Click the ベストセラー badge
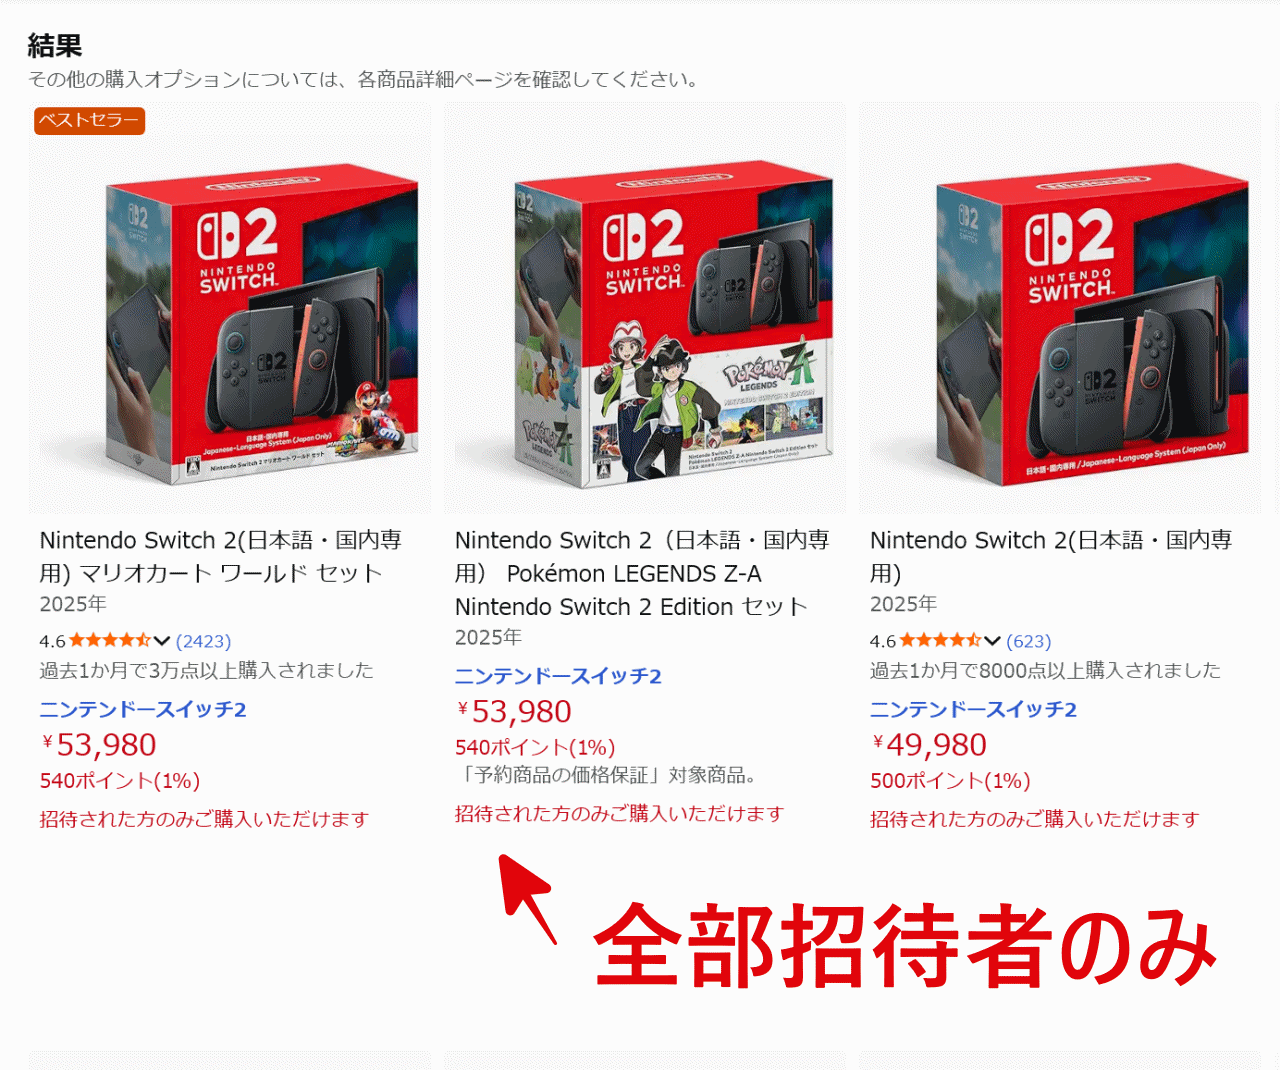Image resolution: width=1280 pixels, height=1070 pixels. coord(89,120)
